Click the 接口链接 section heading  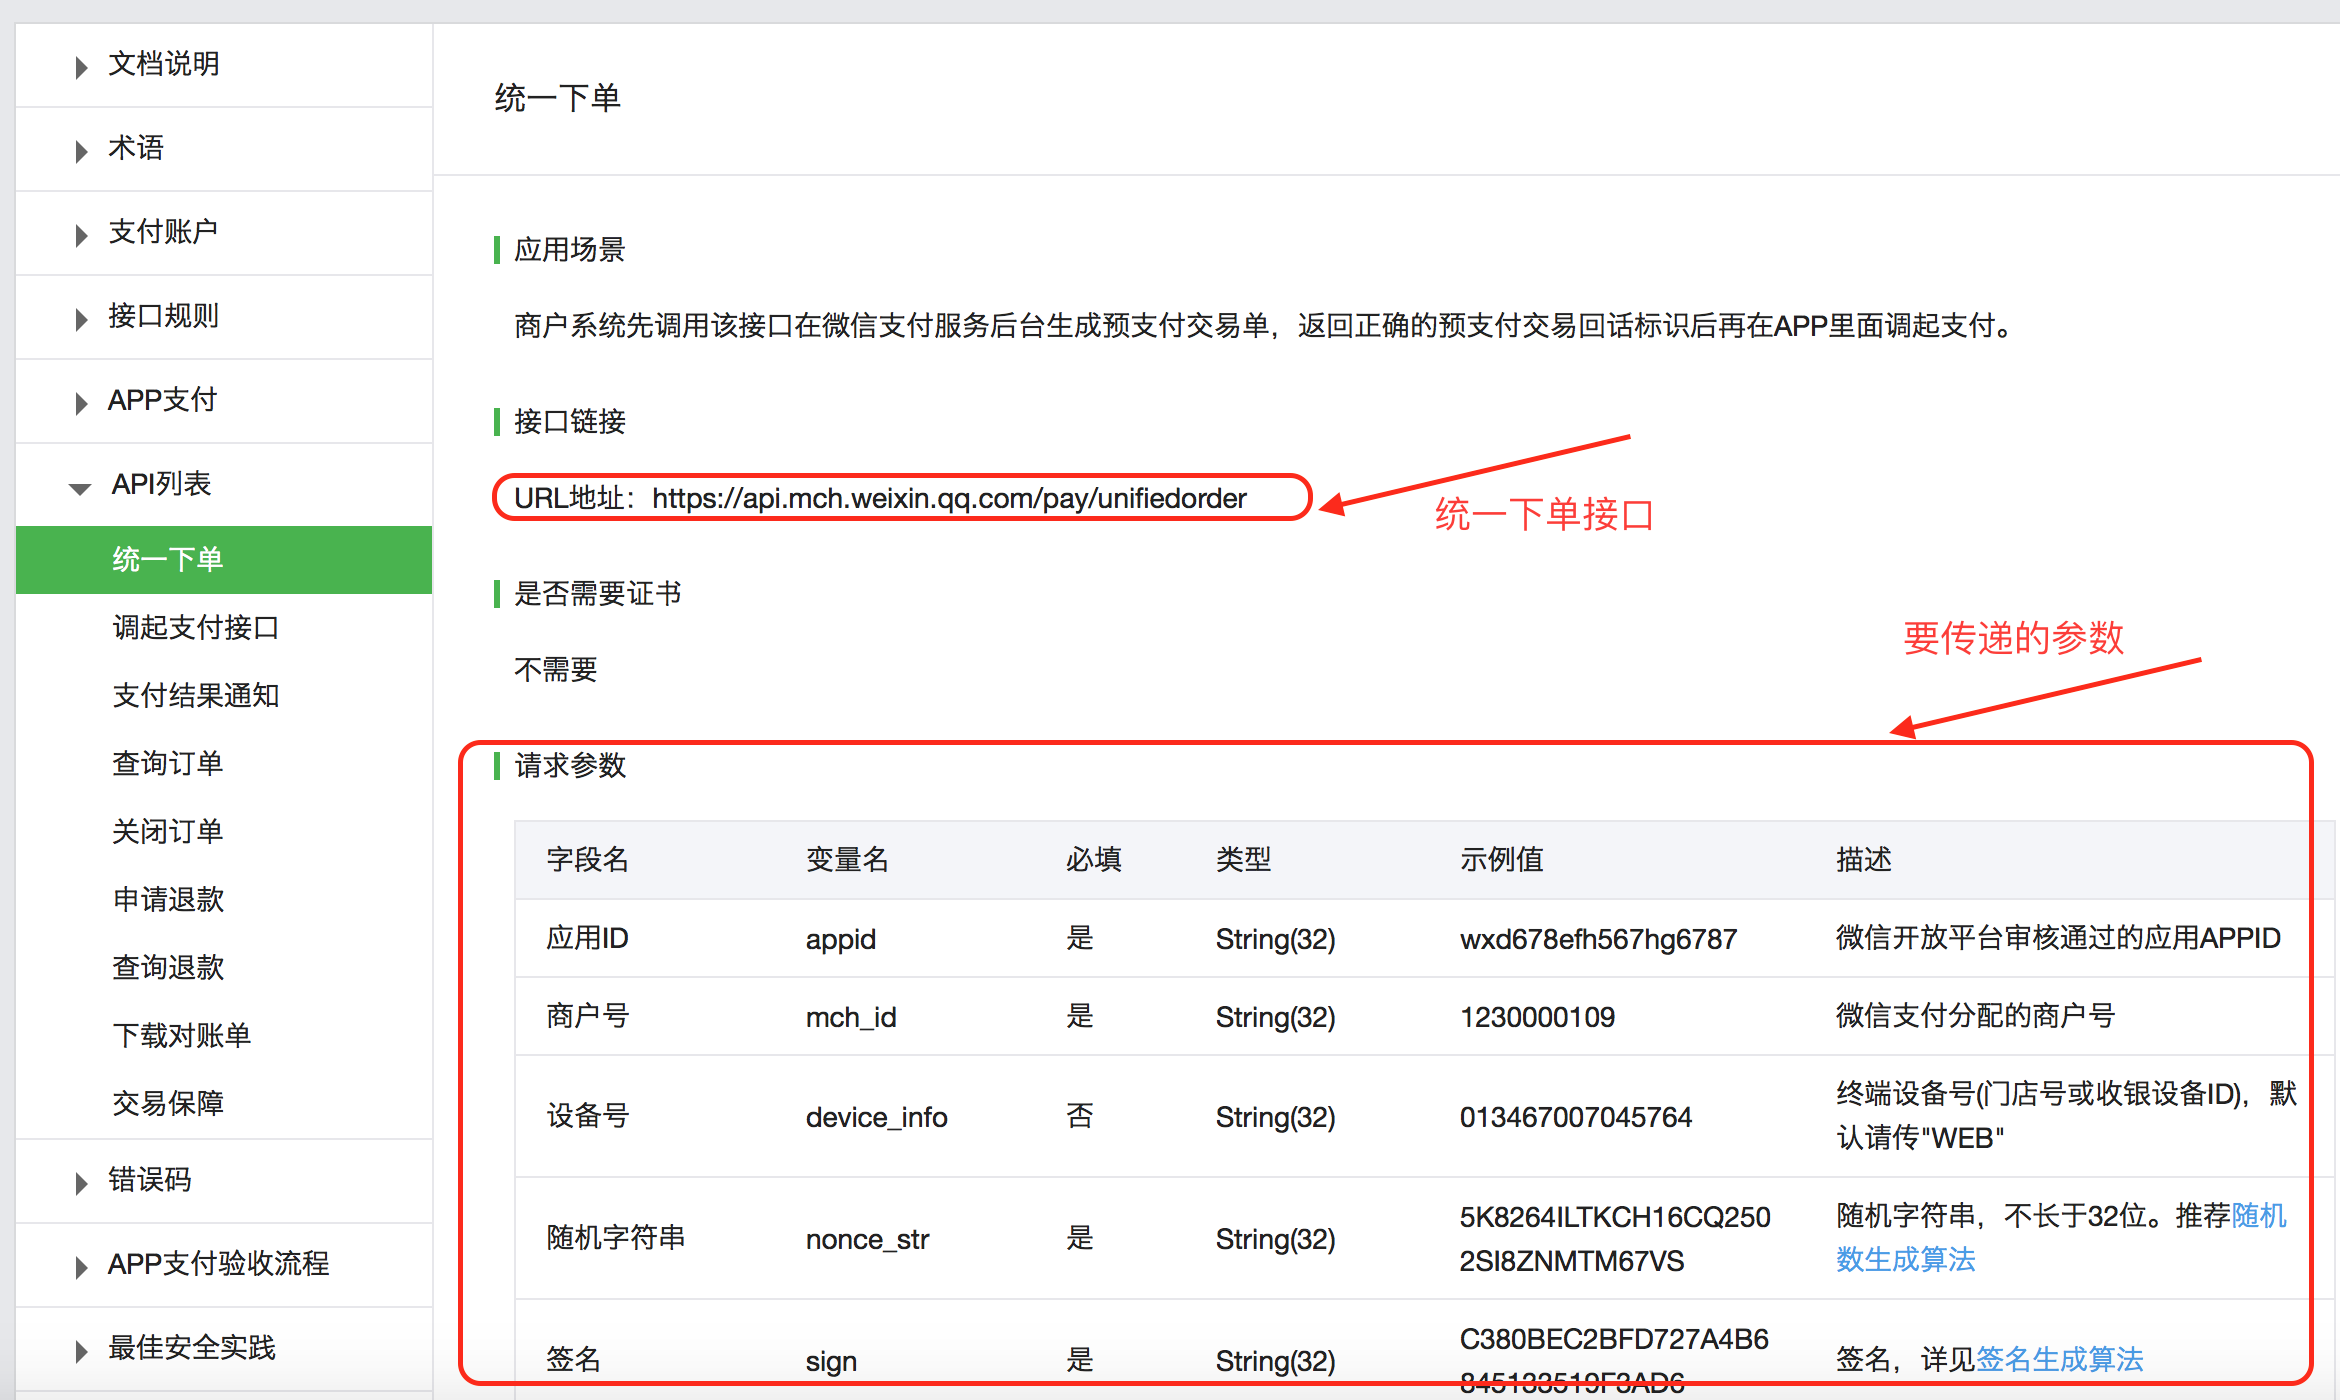pos(570,422)
